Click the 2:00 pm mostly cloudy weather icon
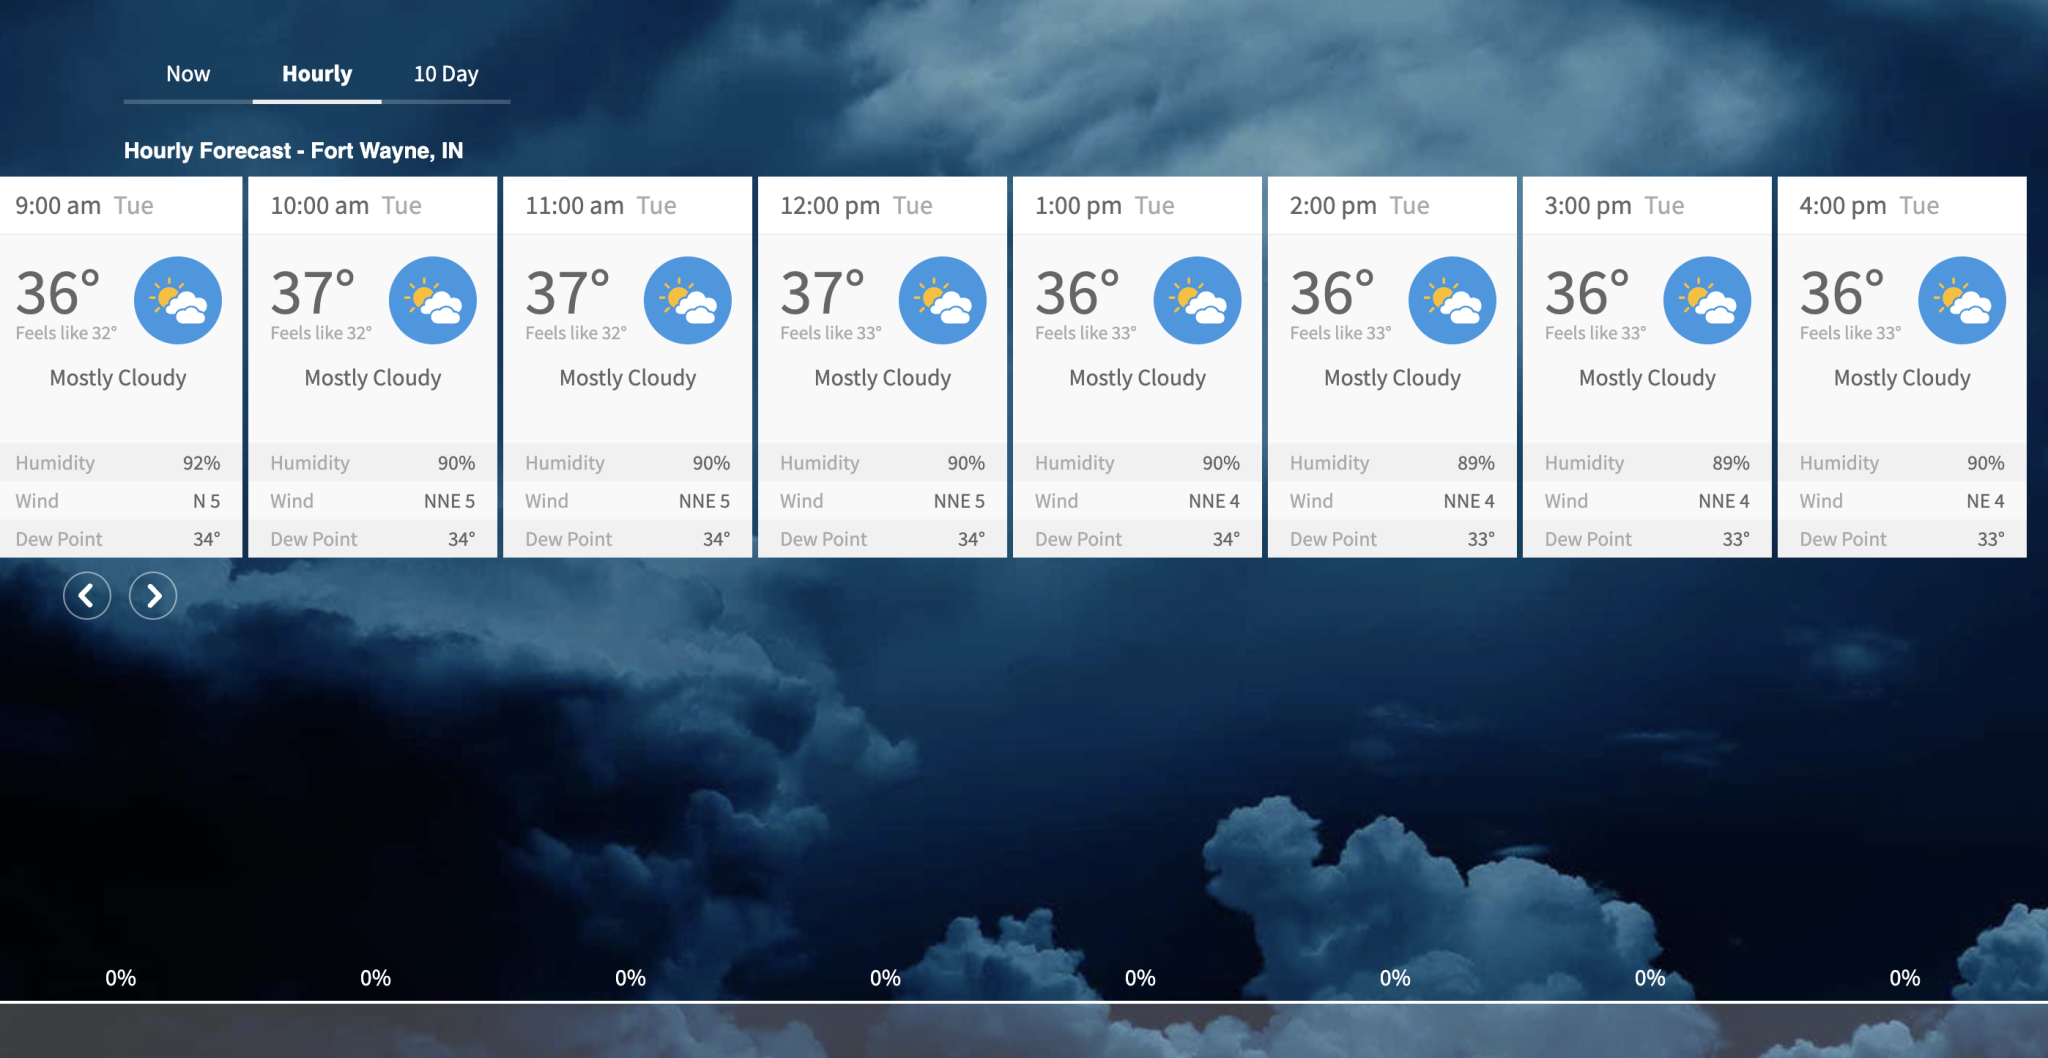Image resolution: width=2048 pixels, height=1058 pixels. coord(1453,301)
